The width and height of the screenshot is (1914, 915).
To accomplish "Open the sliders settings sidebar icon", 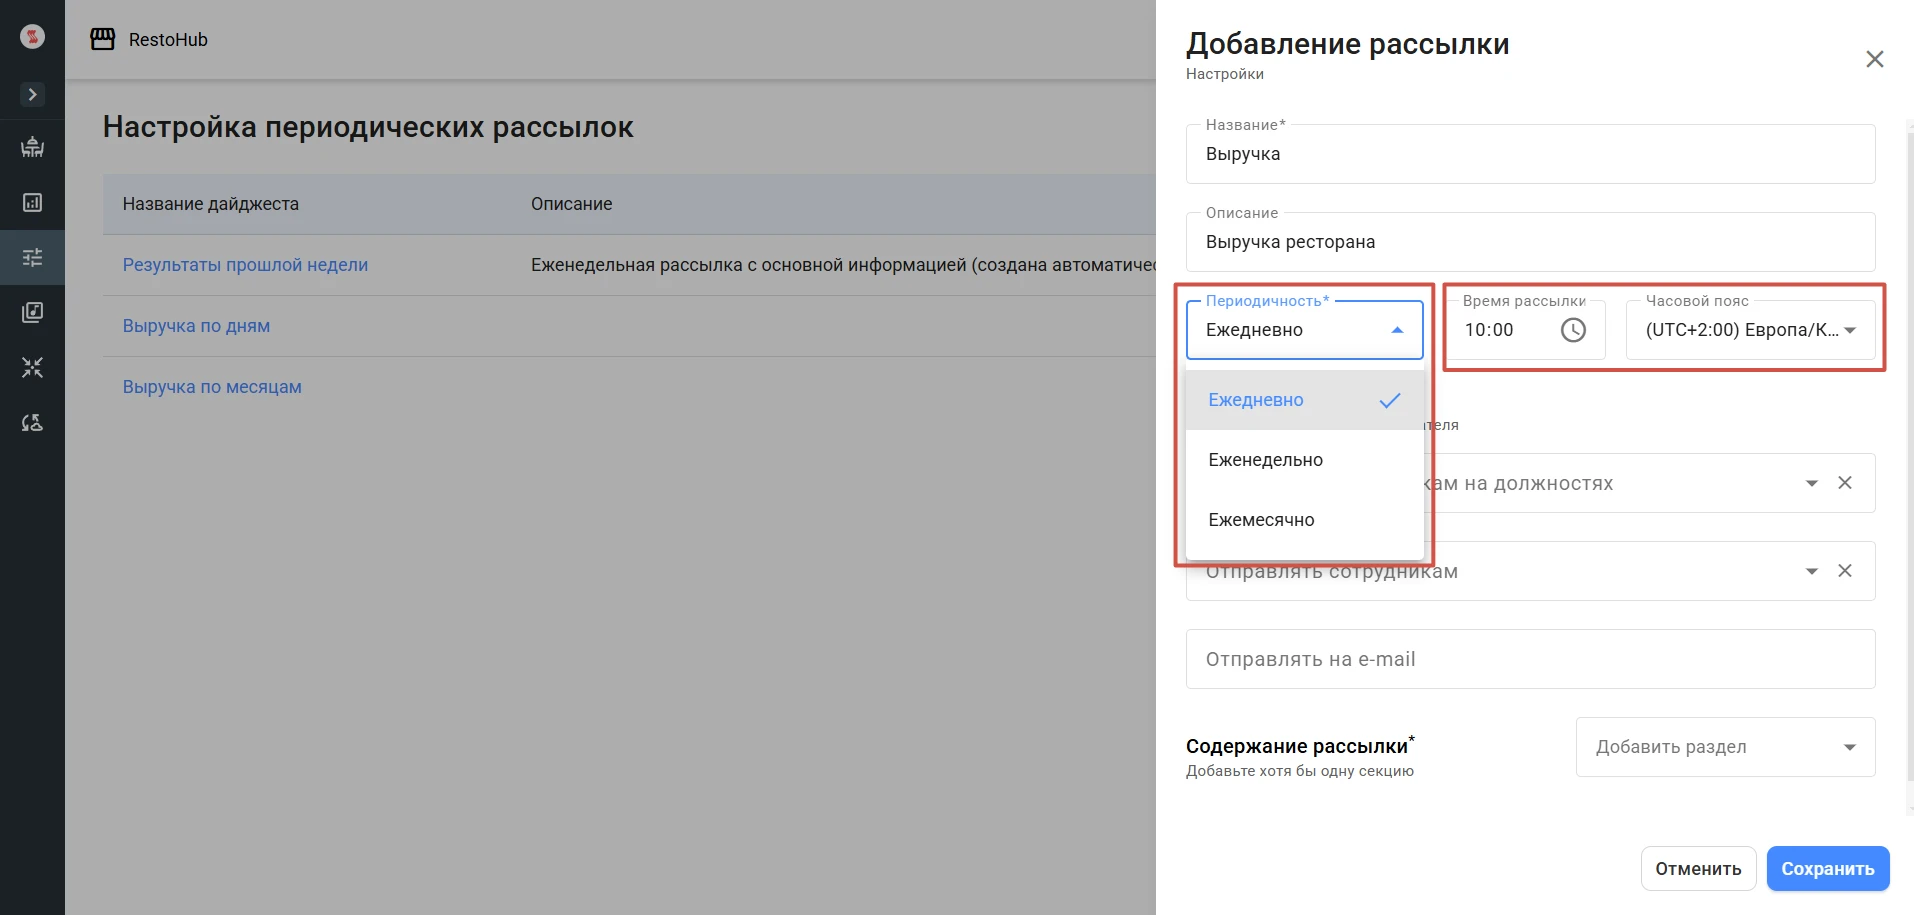I will click(32, 258).
